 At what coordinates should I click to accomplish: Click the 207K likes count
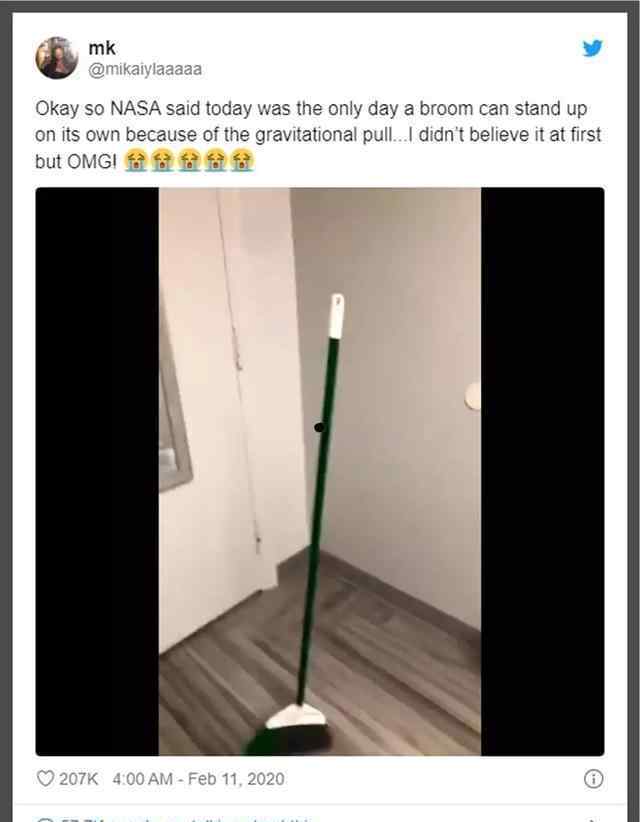(78, 779)
